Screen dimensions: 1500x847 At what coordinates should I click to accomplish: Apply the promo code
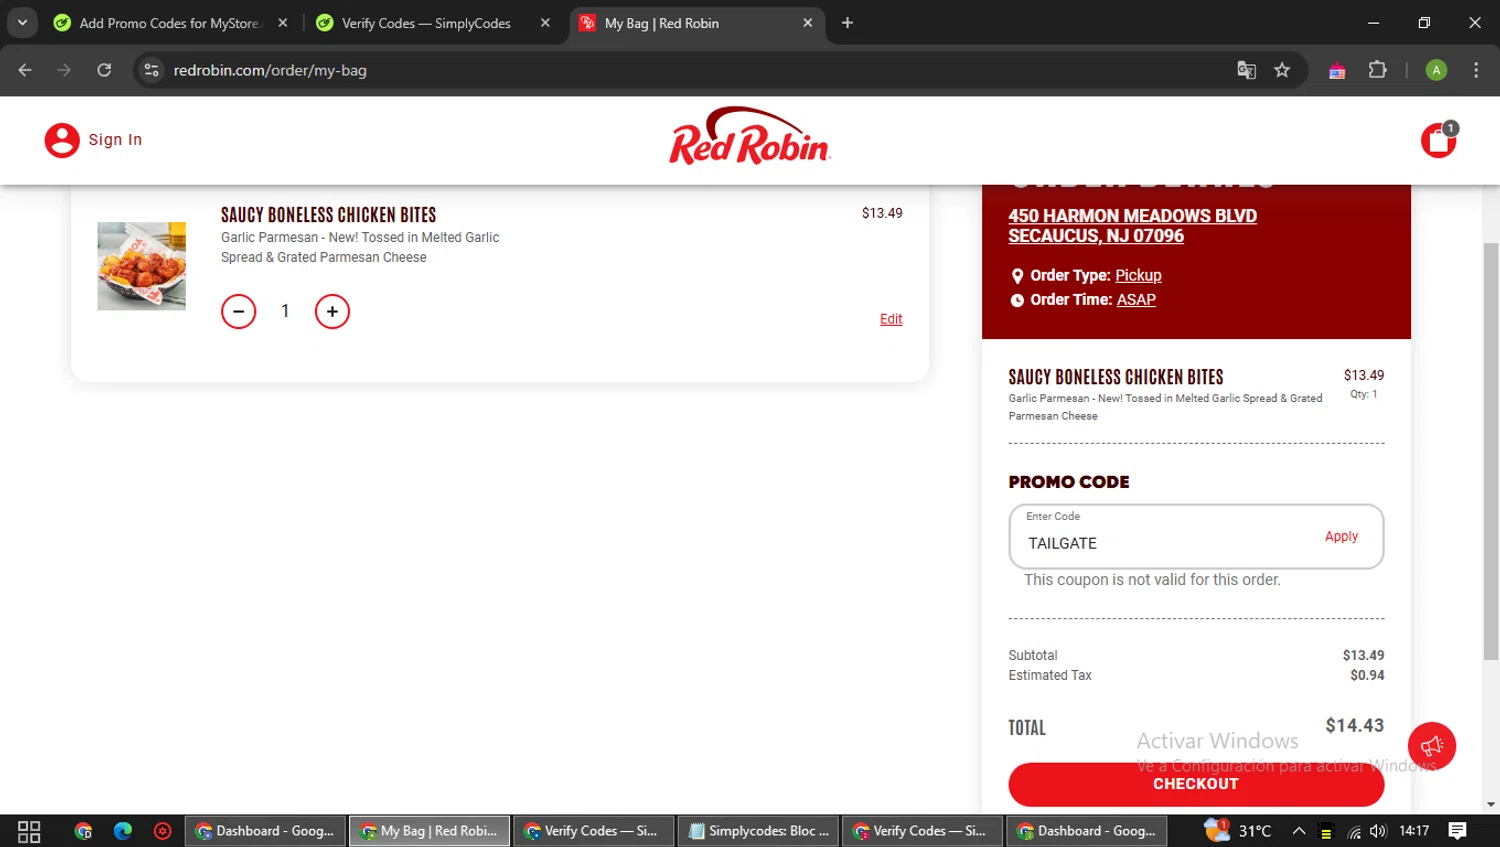(x=1341, y=536)
